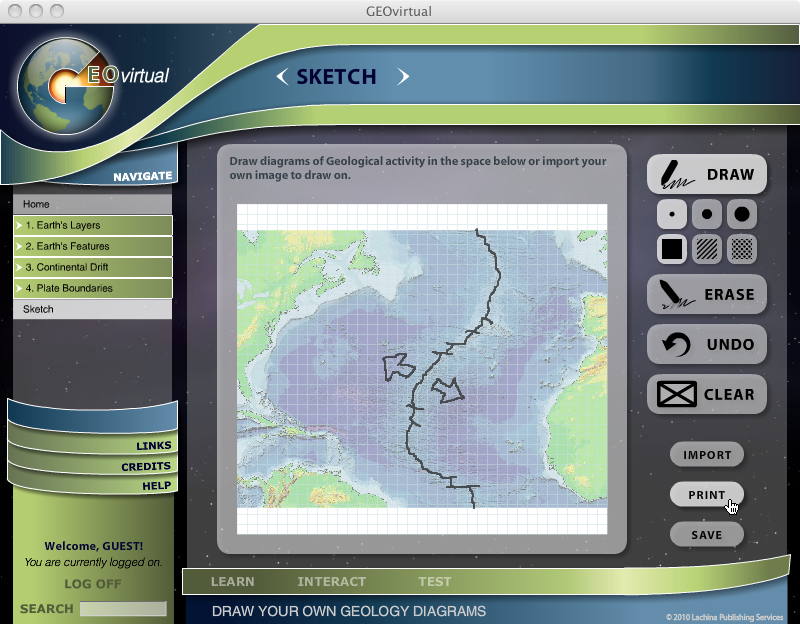Image resolution: width=800 pixels, height=624 pixels.
Task: Expand the 2. Earth's Features section
Action: (x=92, y=246)
